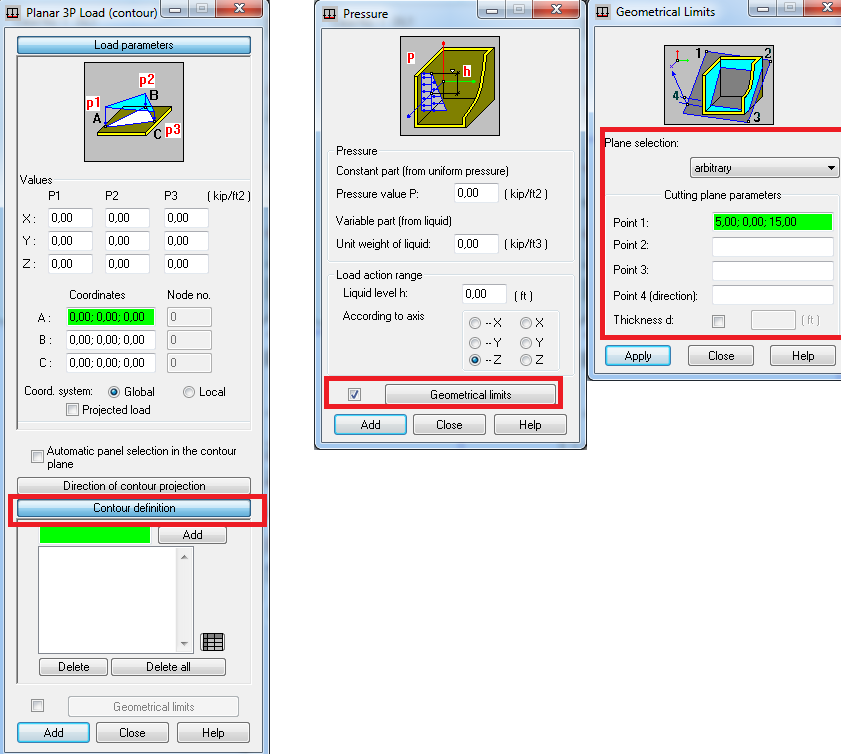Click the Planar 3P Load title-bar icon
Screen dimensions: 841x754
pyautogui.click(x=13, y=13)
